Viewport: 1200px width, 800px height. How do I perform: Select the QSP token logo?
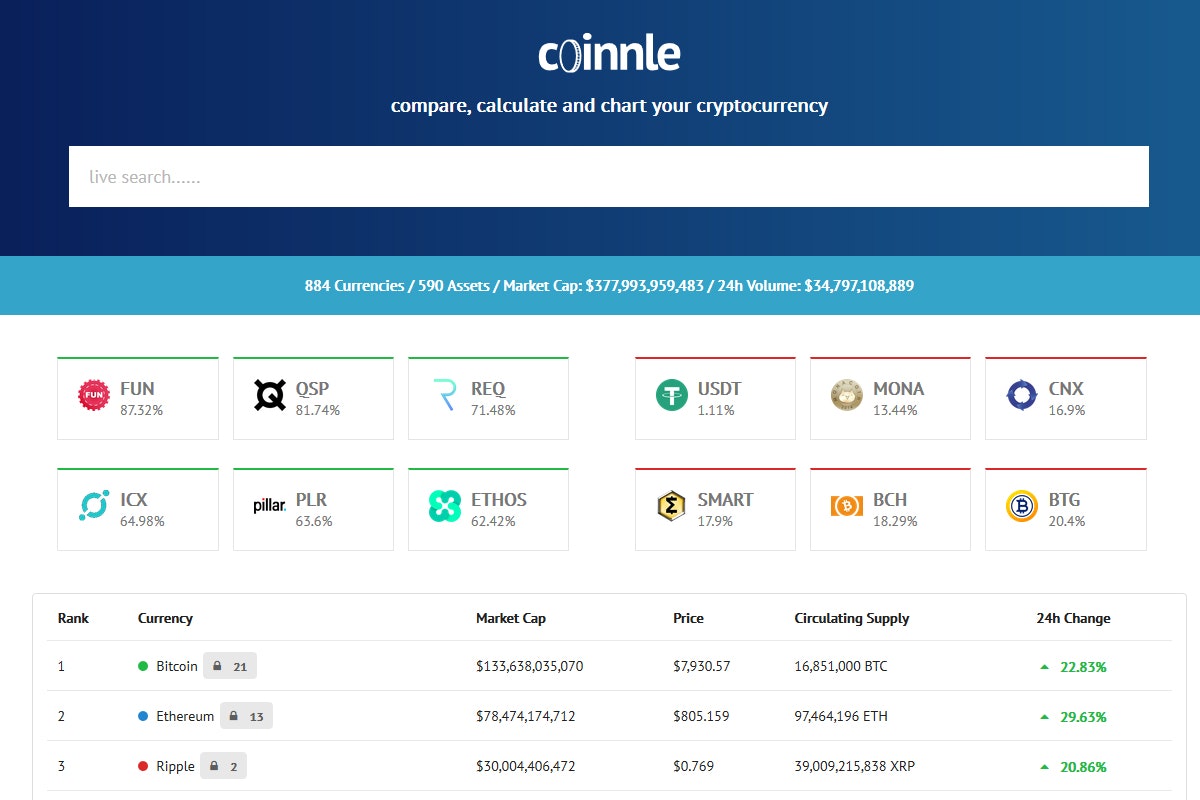pyautogui.click(x=270, y=394)
